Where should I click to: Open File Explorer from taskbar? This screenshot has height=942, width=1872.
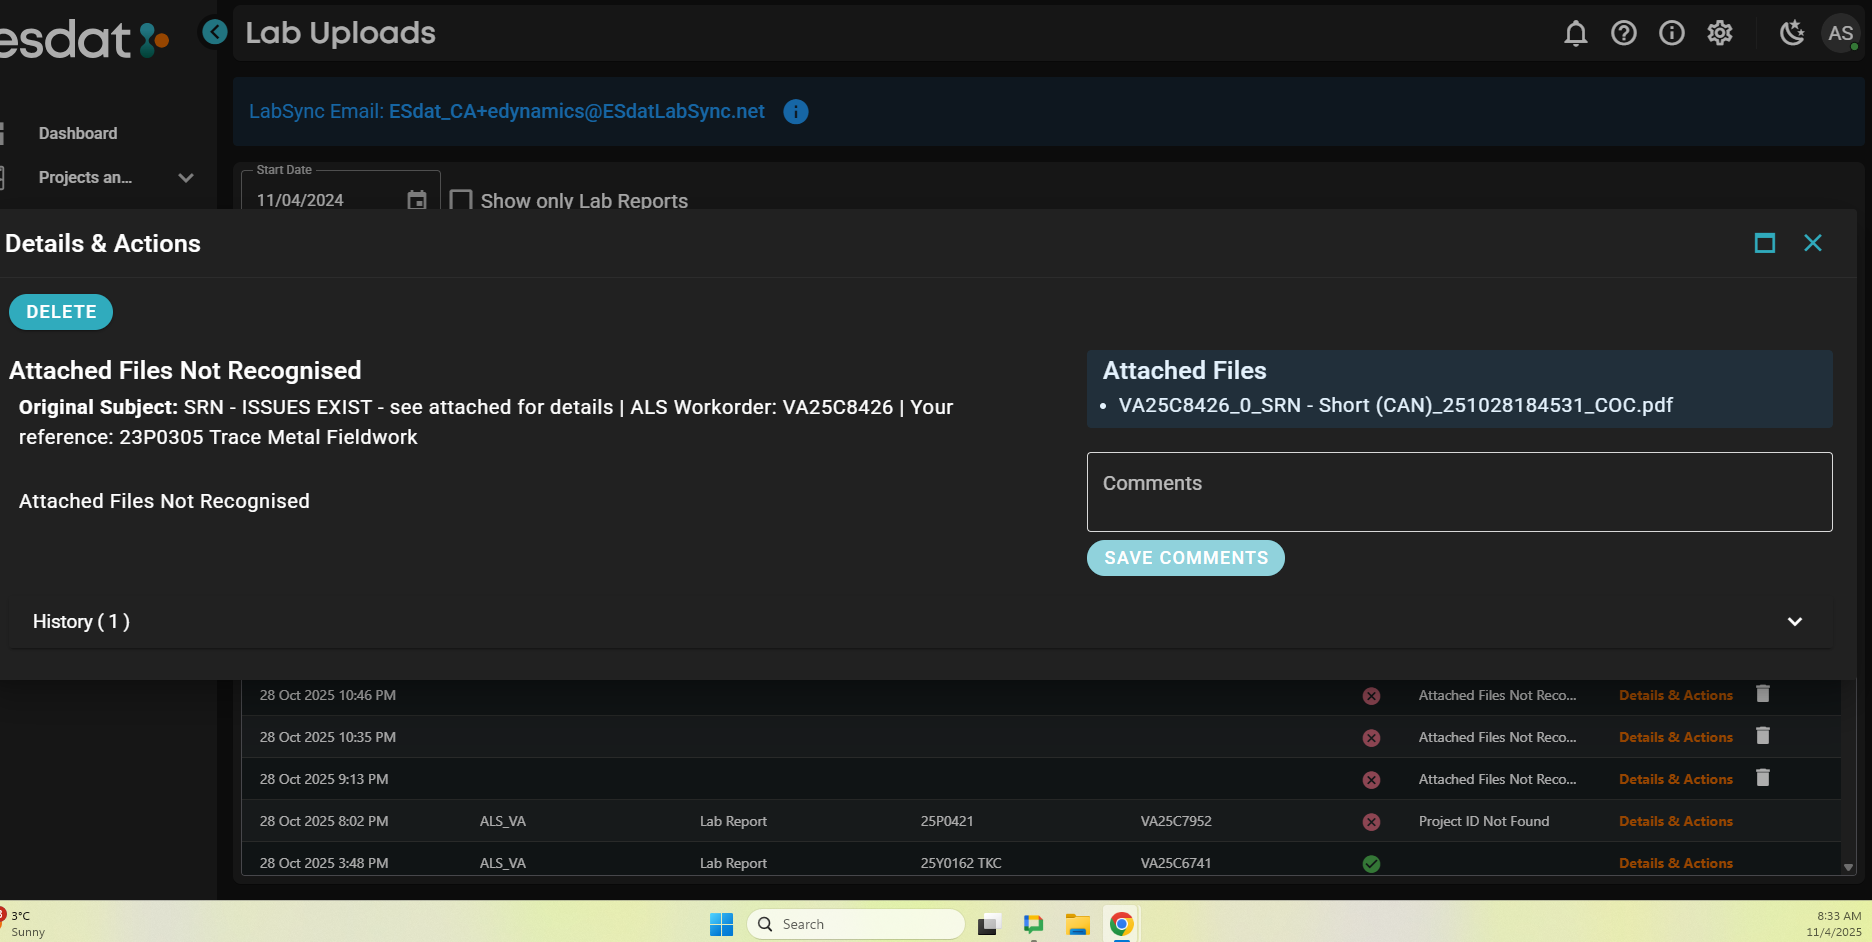[x=1077, y=924]
